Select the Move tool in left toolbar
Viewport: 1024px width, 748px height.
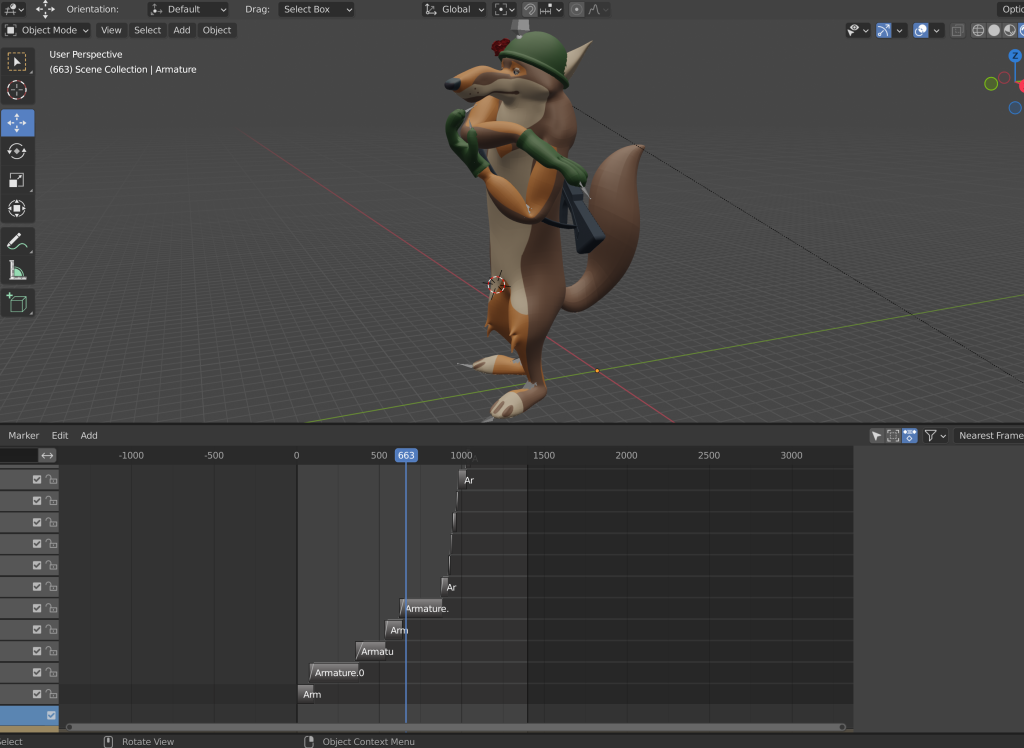pyautogui.click(x=17, y=123)
